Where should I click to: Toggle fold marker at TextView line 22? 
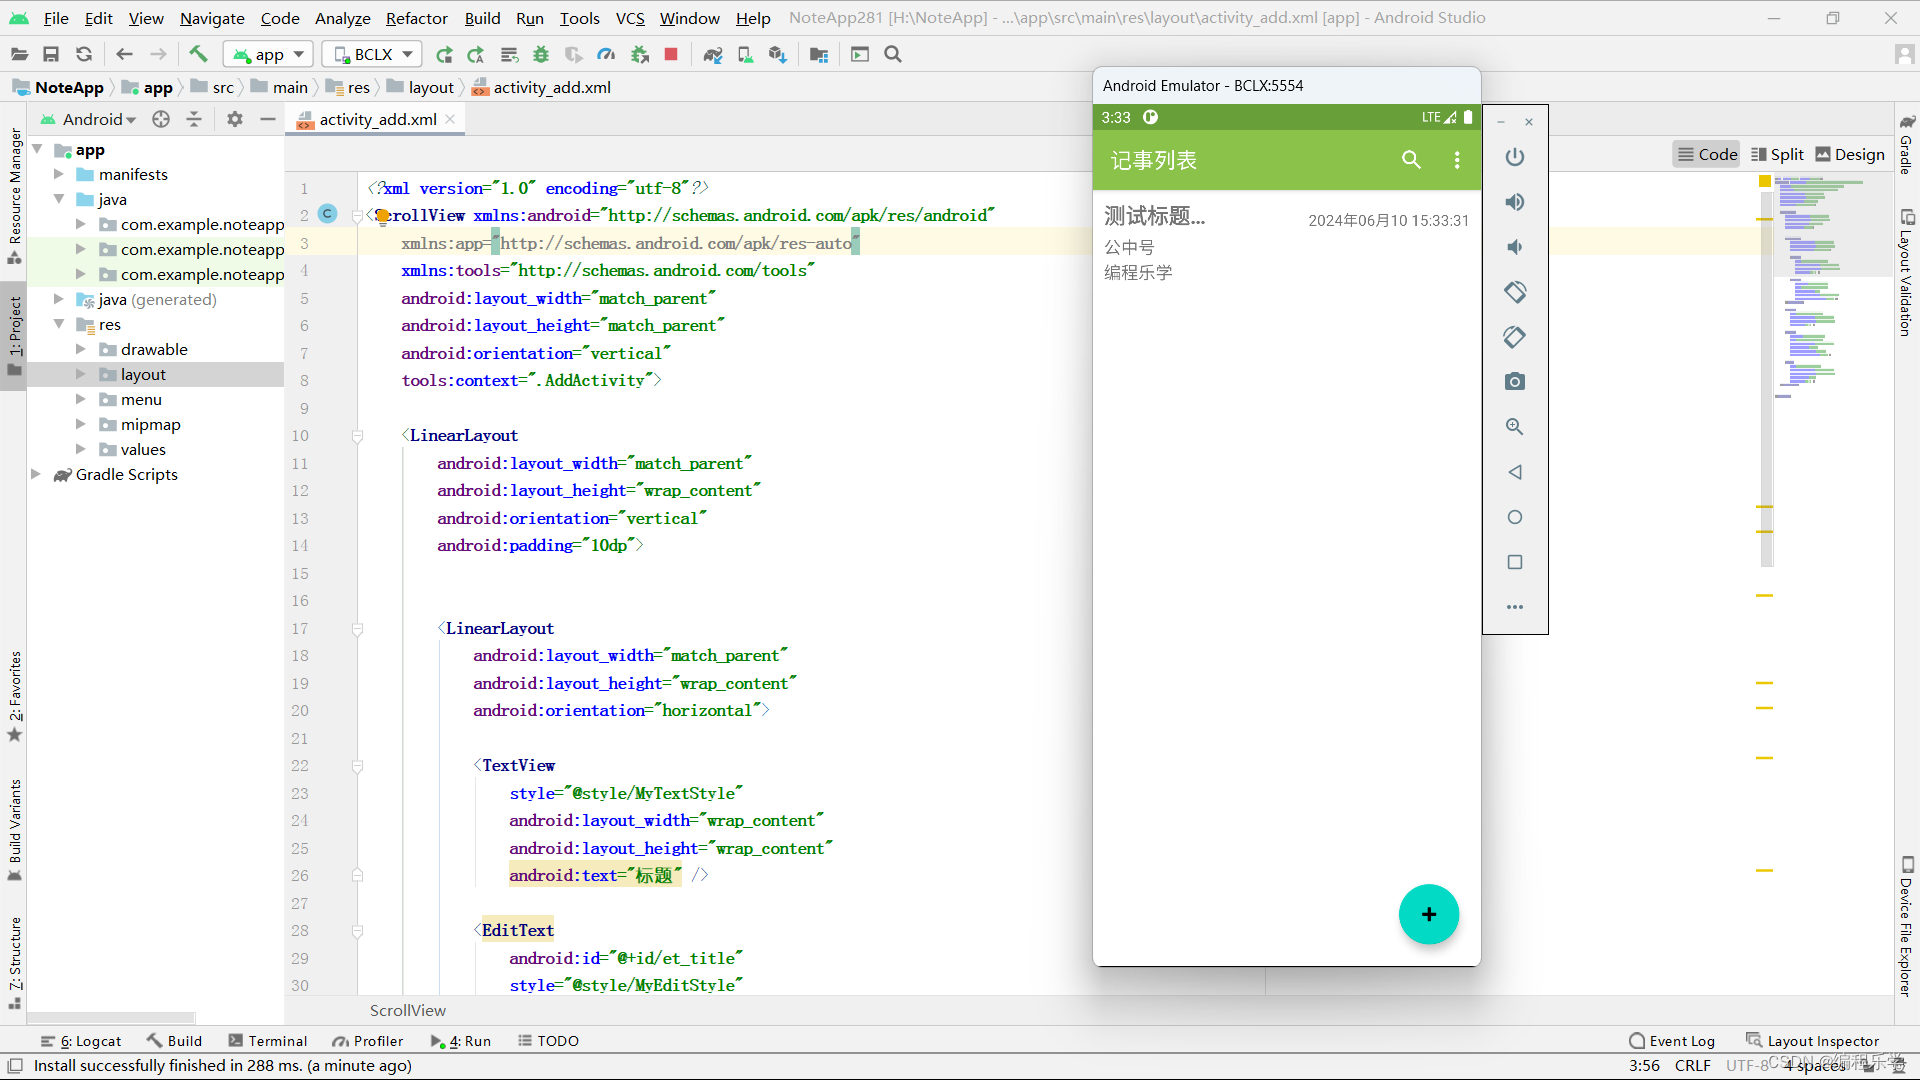pyautogui.click(x=357, y=766)
